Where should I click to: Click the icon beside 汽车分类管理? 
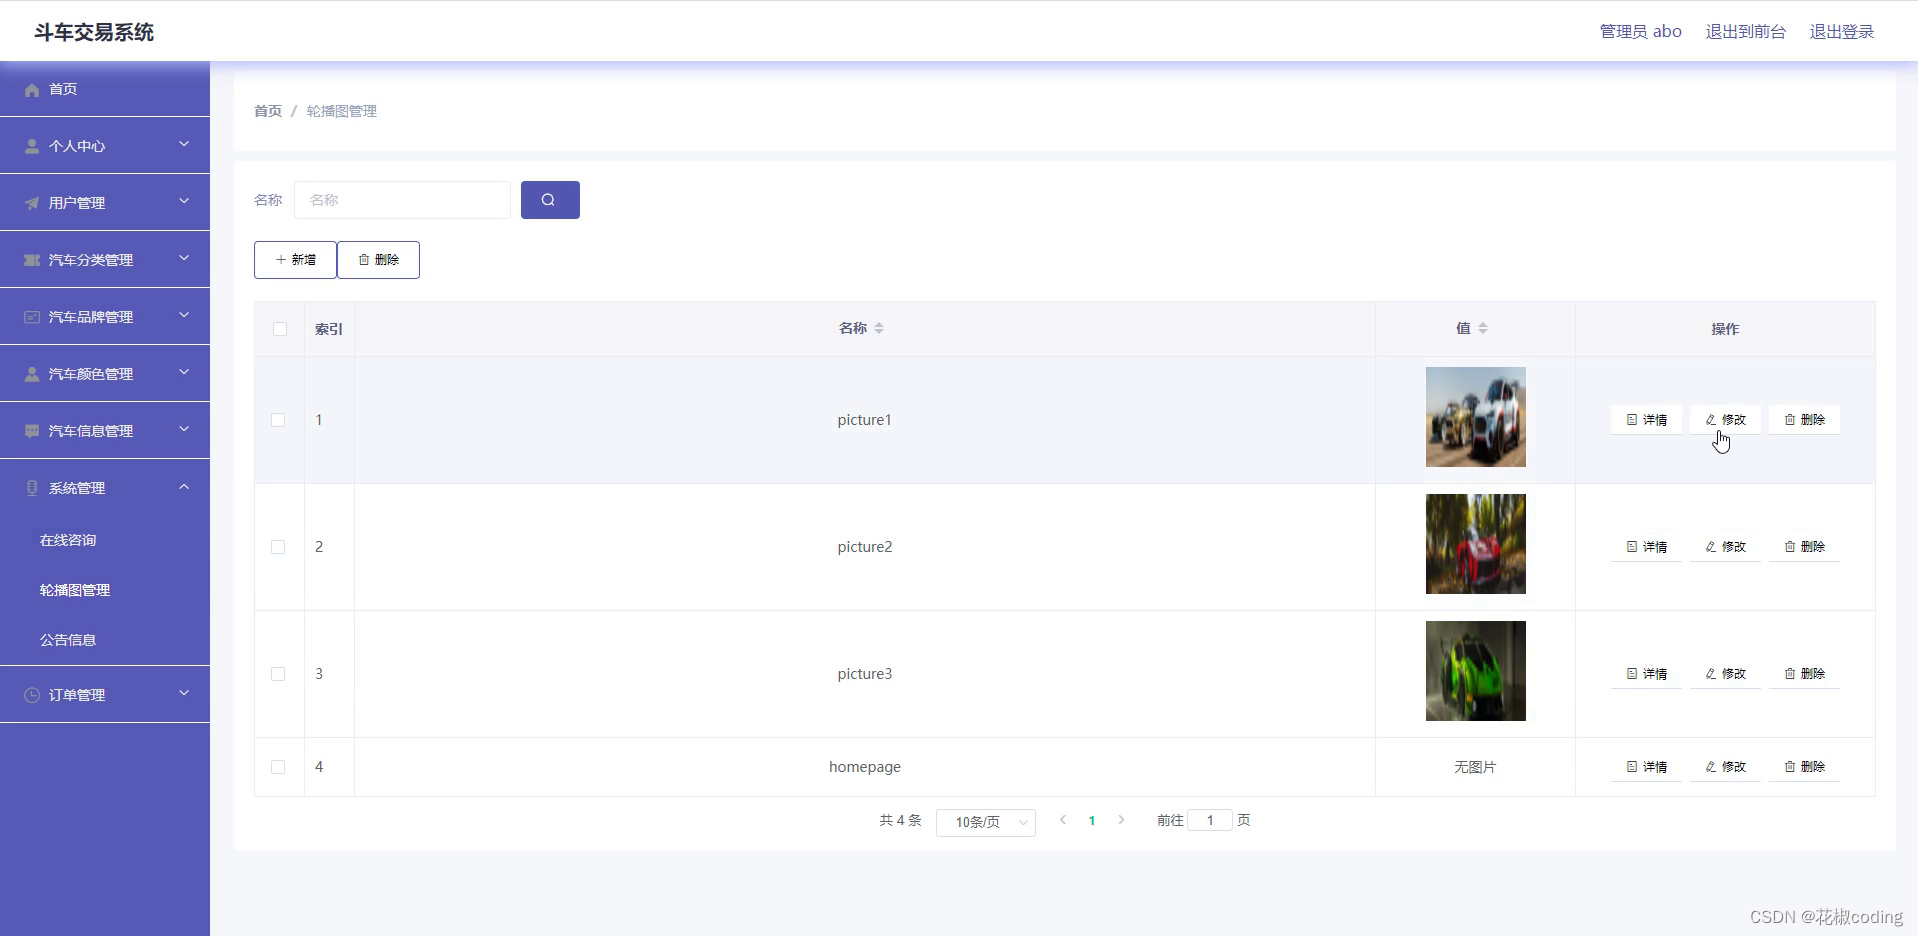click(x=32, y=260)
